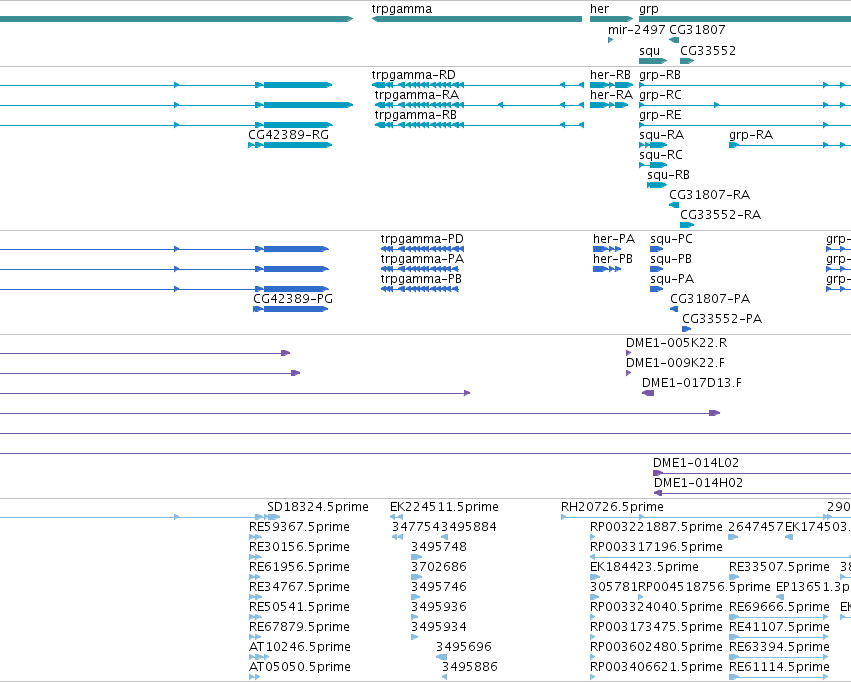This screenshot has height=682, width=851.
Task: Select the her-PB protein feature
Action: coord(607,269)
